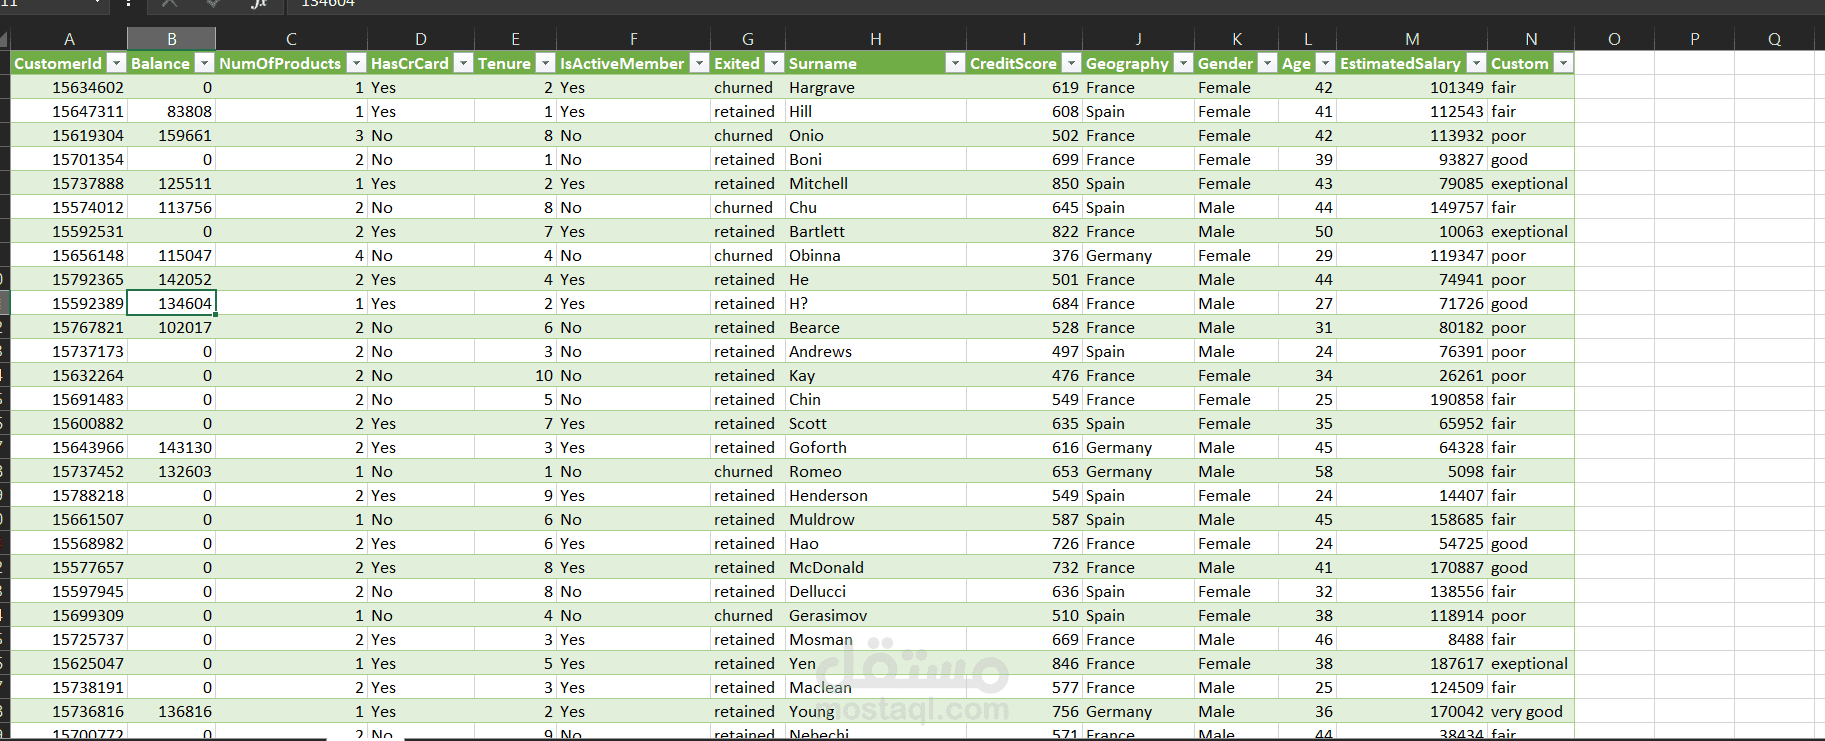Select Age cell 58 in Romeo's row
The image size is (1825, 741).
1307,471
